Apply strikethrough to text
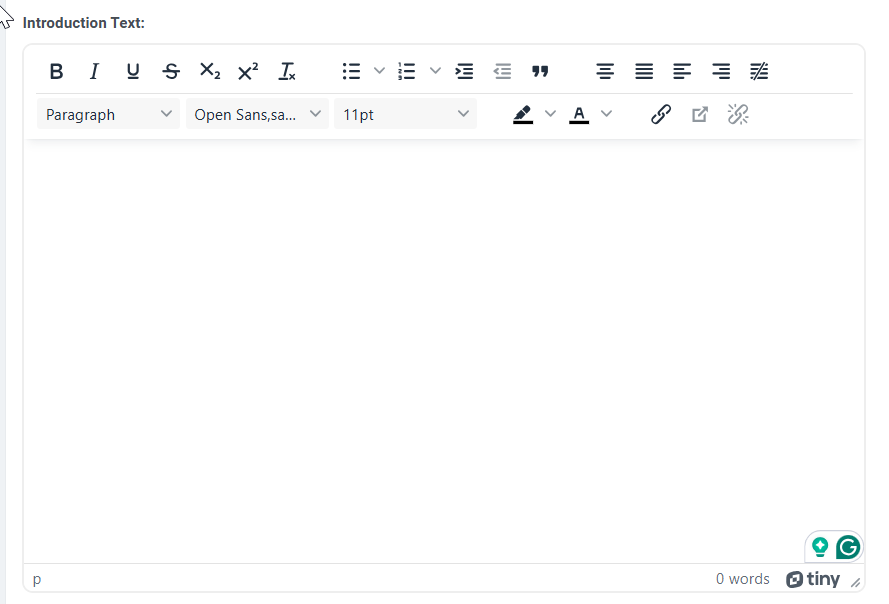Image resolution: width=889 pixels, height=604 pixels. (x=171, y=71)
